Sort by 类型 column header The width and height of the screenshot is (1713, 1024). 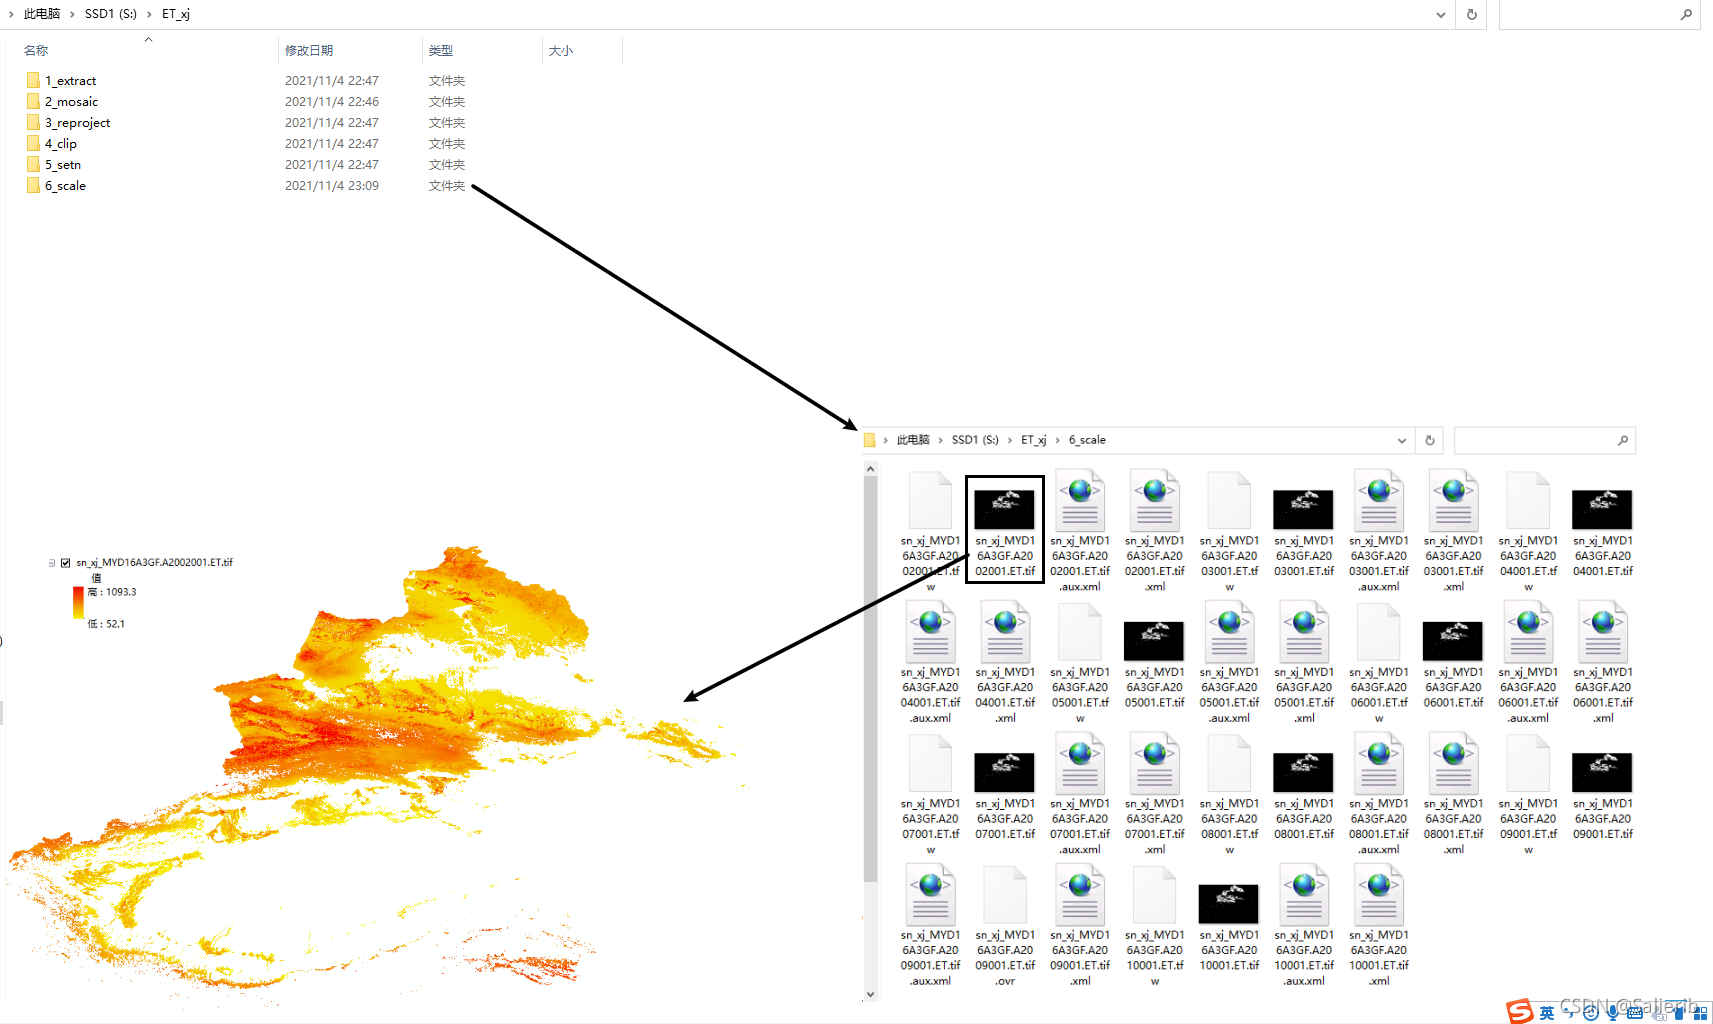441,50
